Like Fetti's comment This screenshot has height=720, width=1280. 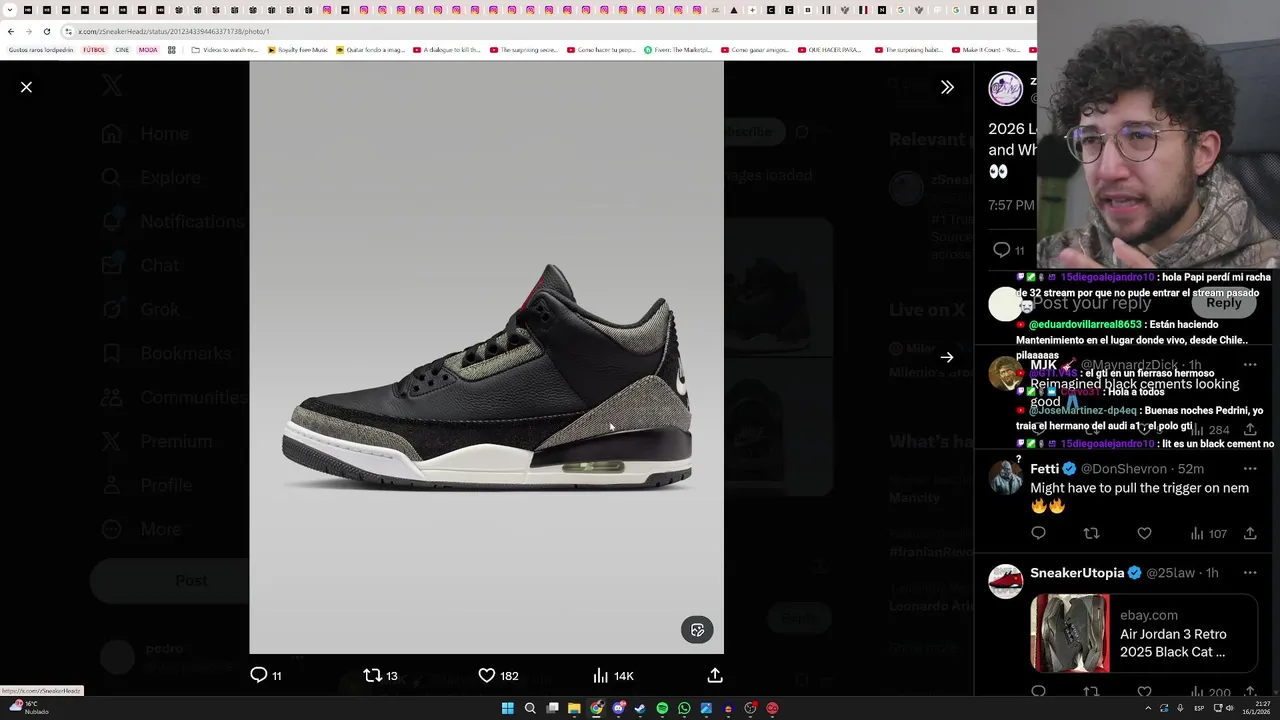coord(1144,534)
